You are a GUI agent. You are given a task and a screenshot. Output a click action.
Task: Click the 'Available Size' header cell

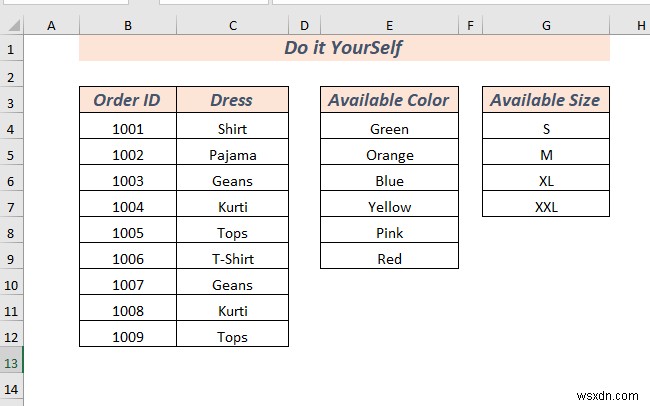pyautogui.click(x=546, y=100)
